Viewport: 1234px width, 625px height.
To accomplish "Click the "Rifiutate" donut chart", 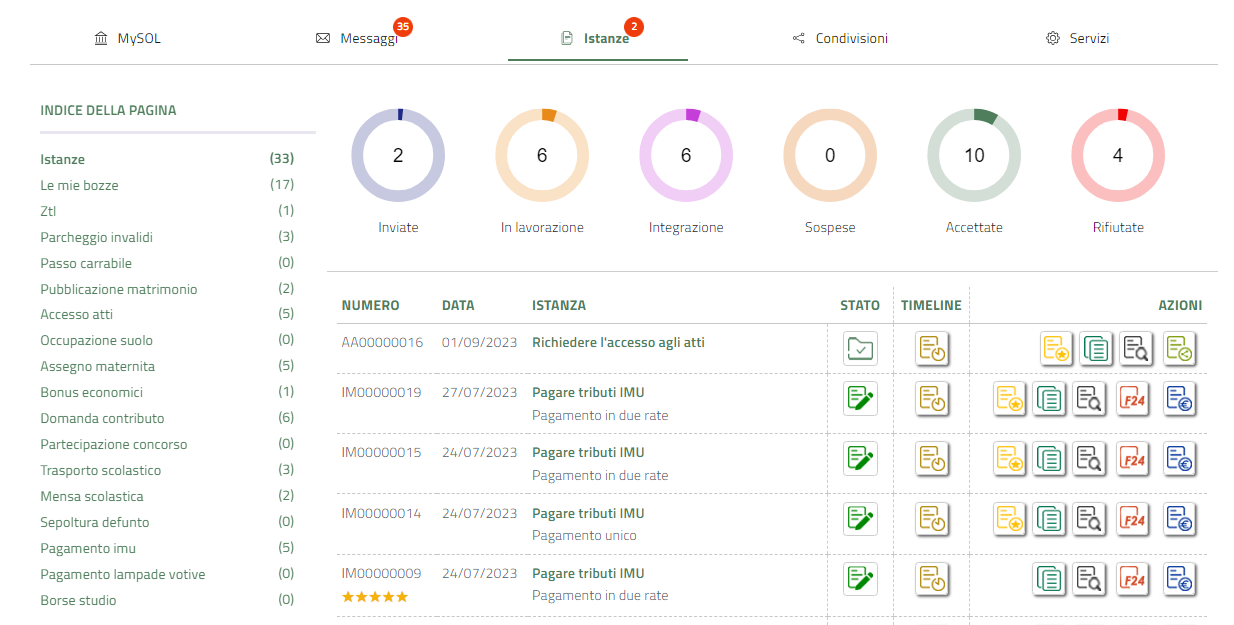I will [1118, 156].
